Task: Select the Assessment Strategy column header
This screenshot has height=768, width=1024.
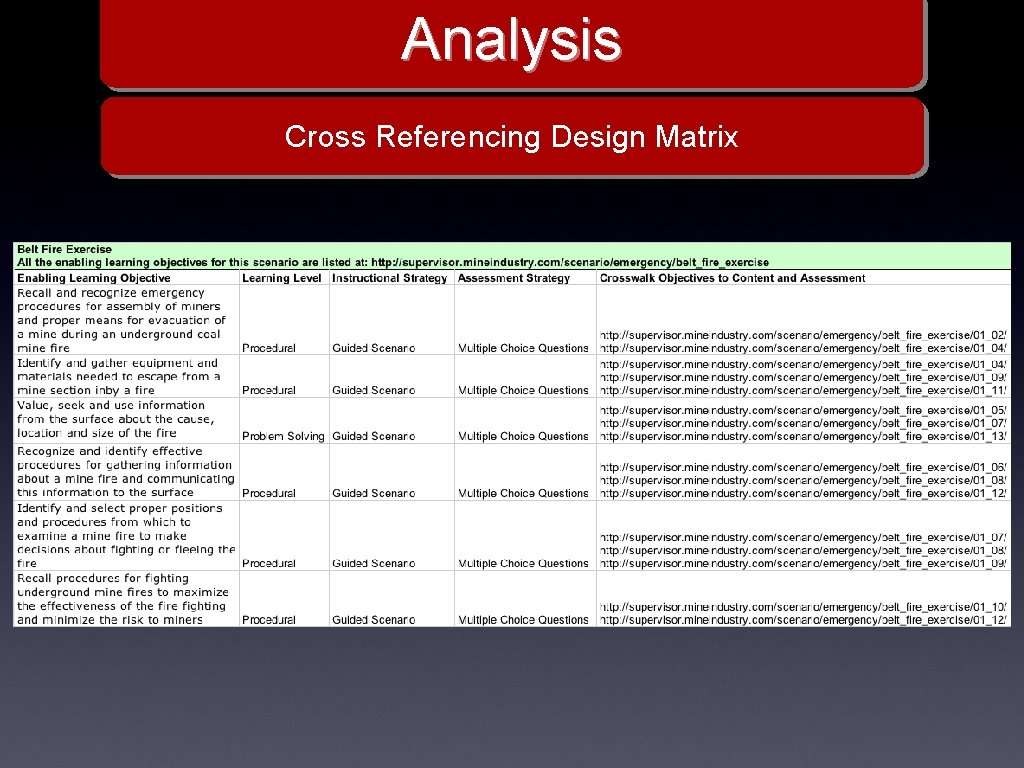Action: pos(513,278)
